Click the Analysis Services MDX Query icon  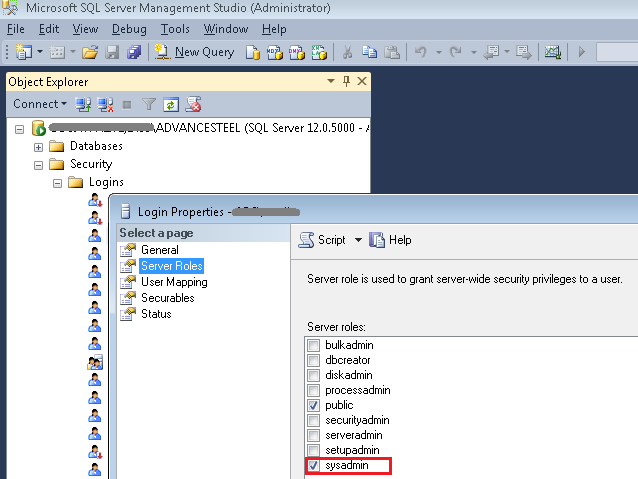pyautogui.click(x=275, y=52)
